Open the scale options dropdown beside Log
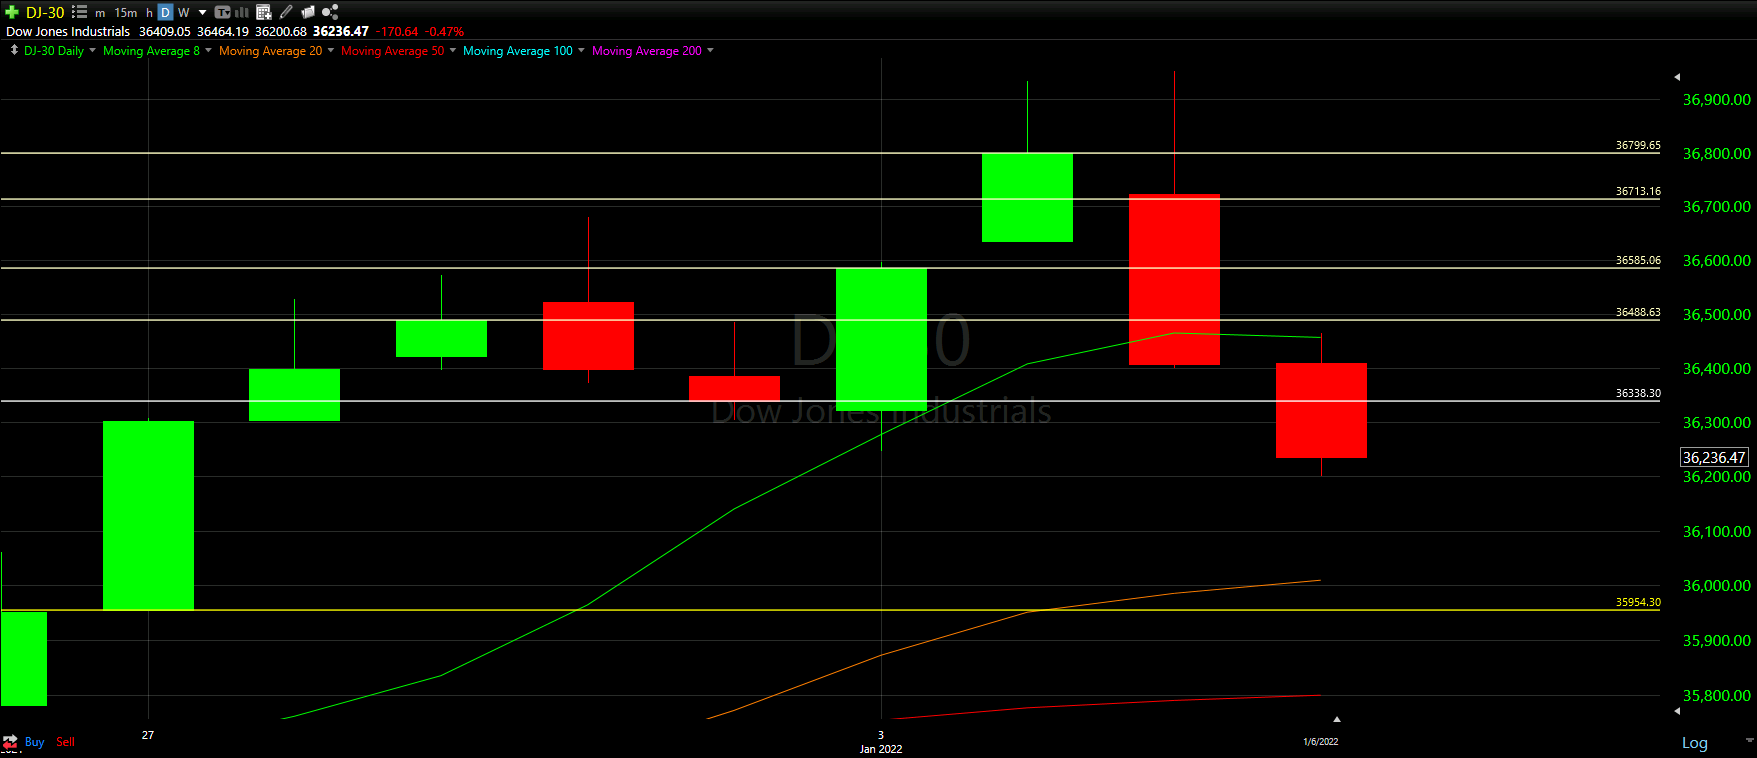Screen dimensions: 1757x758 click(x=1749, y=740)
